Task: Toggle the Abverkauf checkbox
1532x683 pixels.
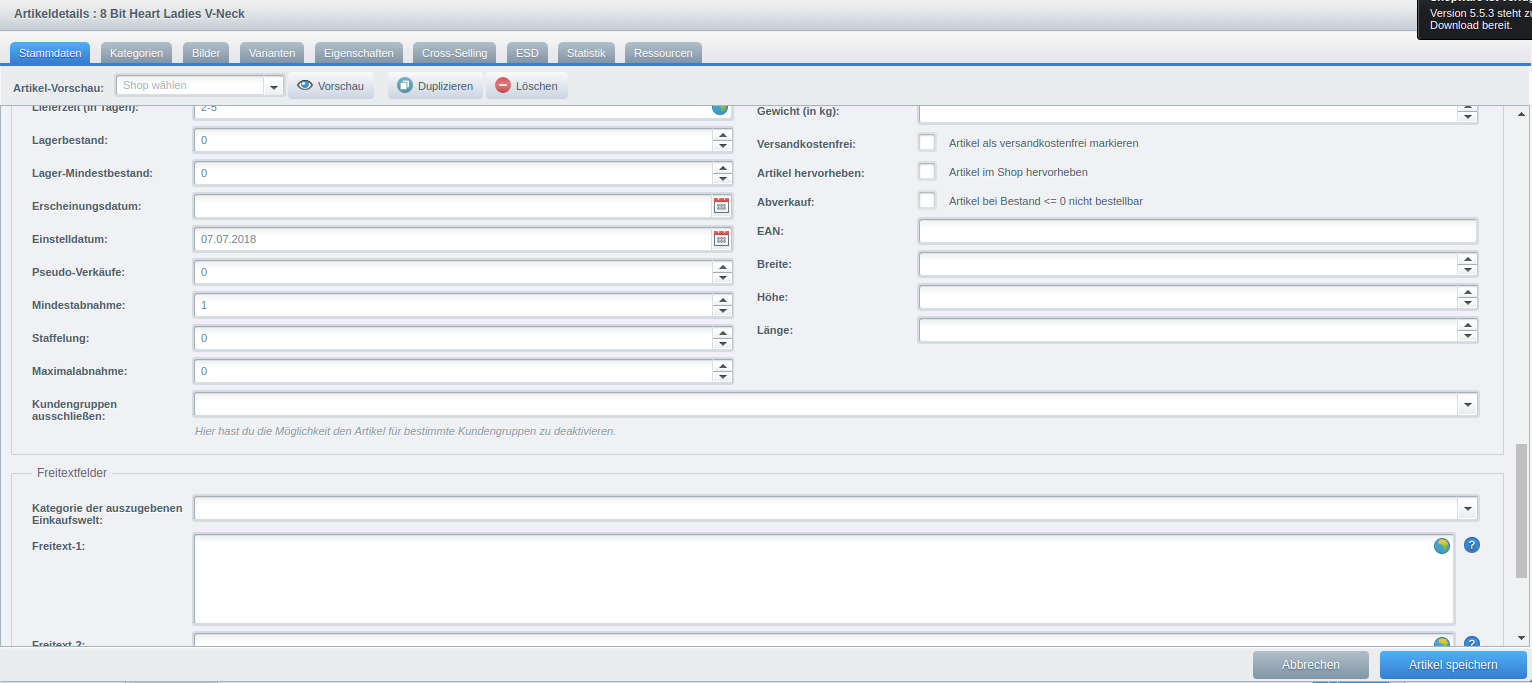Action: (x=926, y=201)
